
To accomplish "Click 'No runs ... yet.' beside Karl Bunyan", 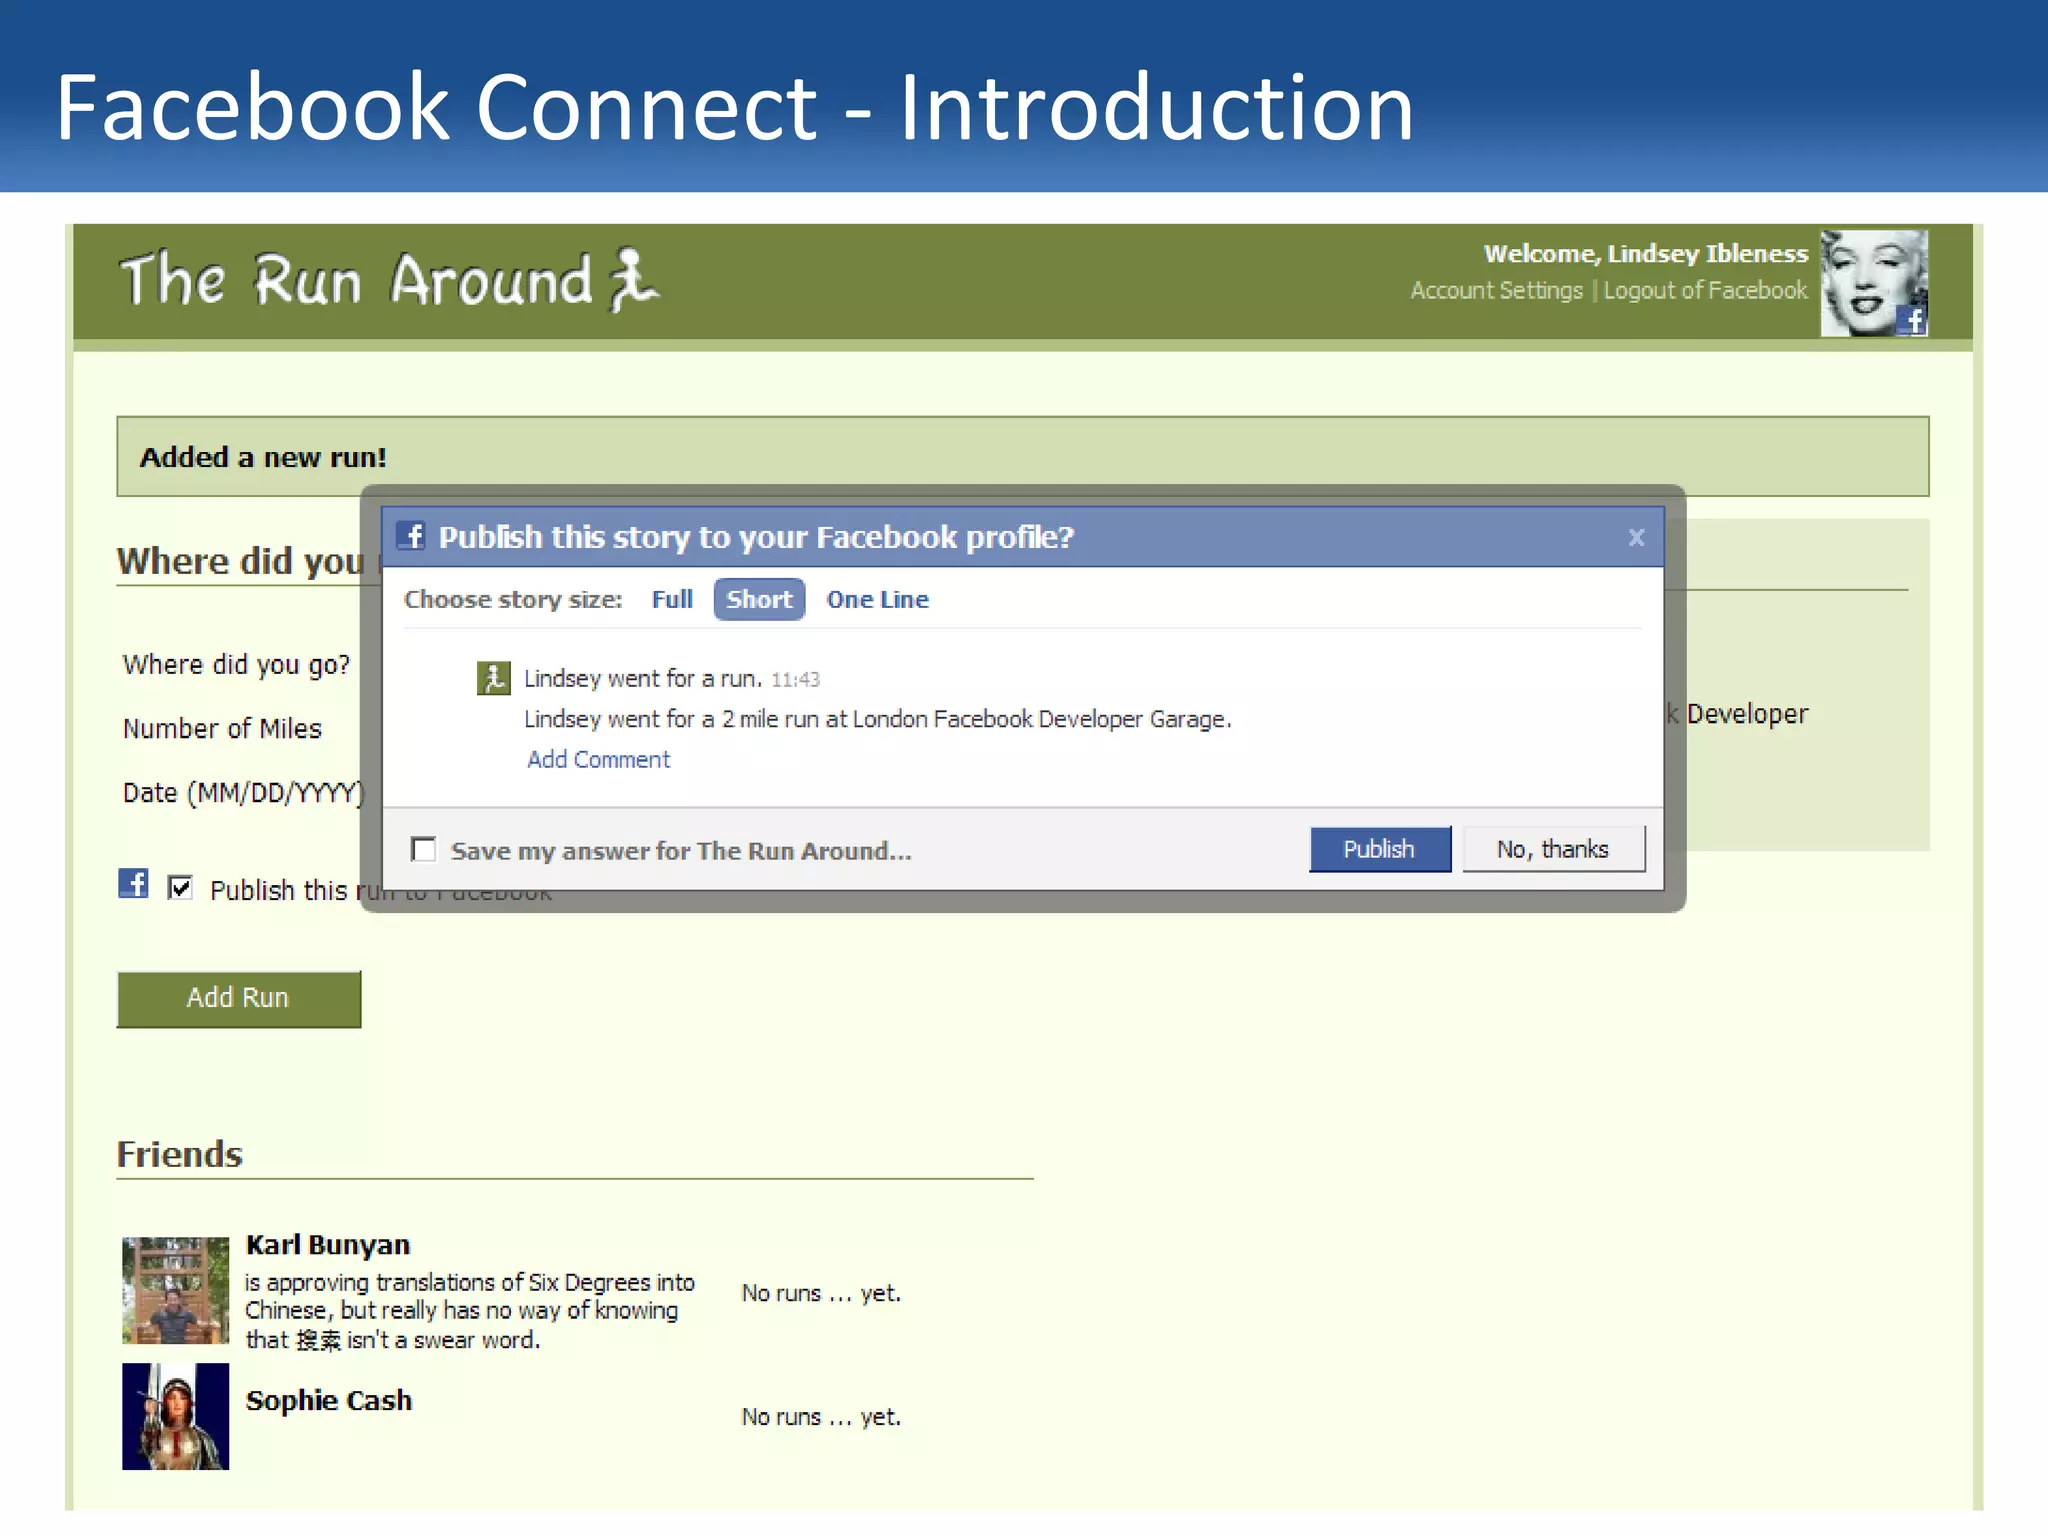I will coord(821,1293).
